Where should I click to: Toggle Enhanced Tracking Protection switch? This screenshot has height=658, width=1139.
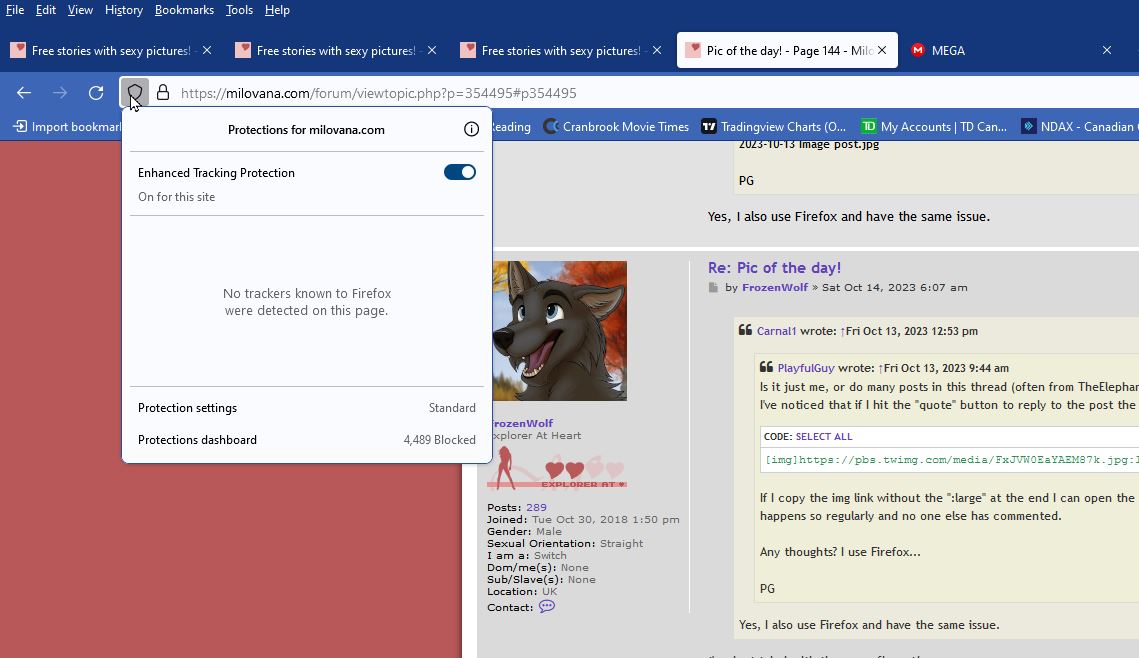click(460, 172)
